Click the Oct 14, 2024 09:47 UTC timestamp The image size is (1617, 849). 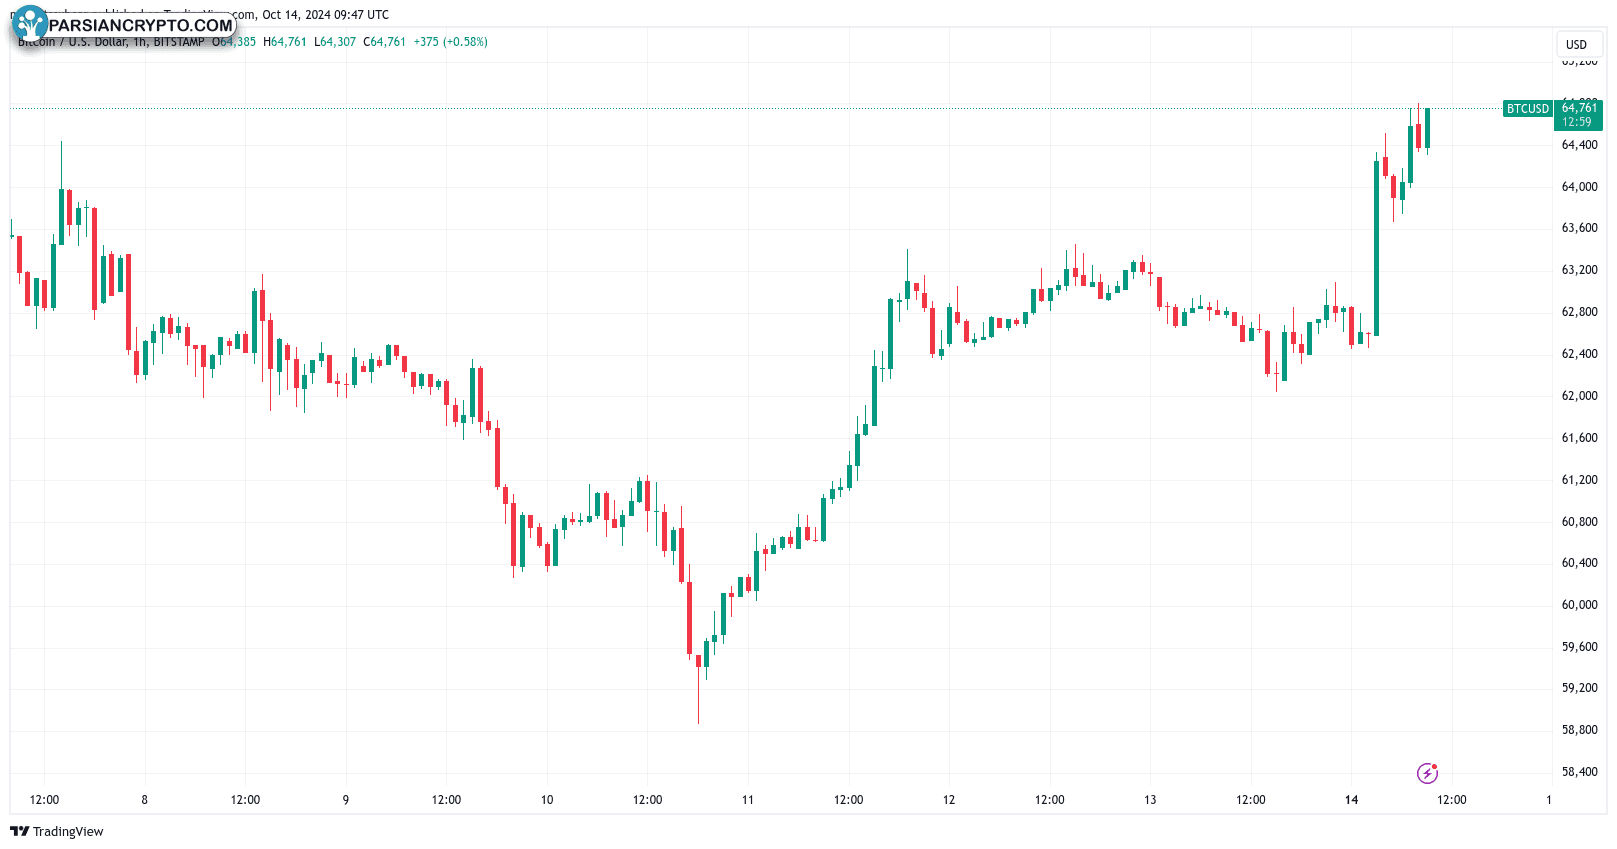tap(325, 15)
